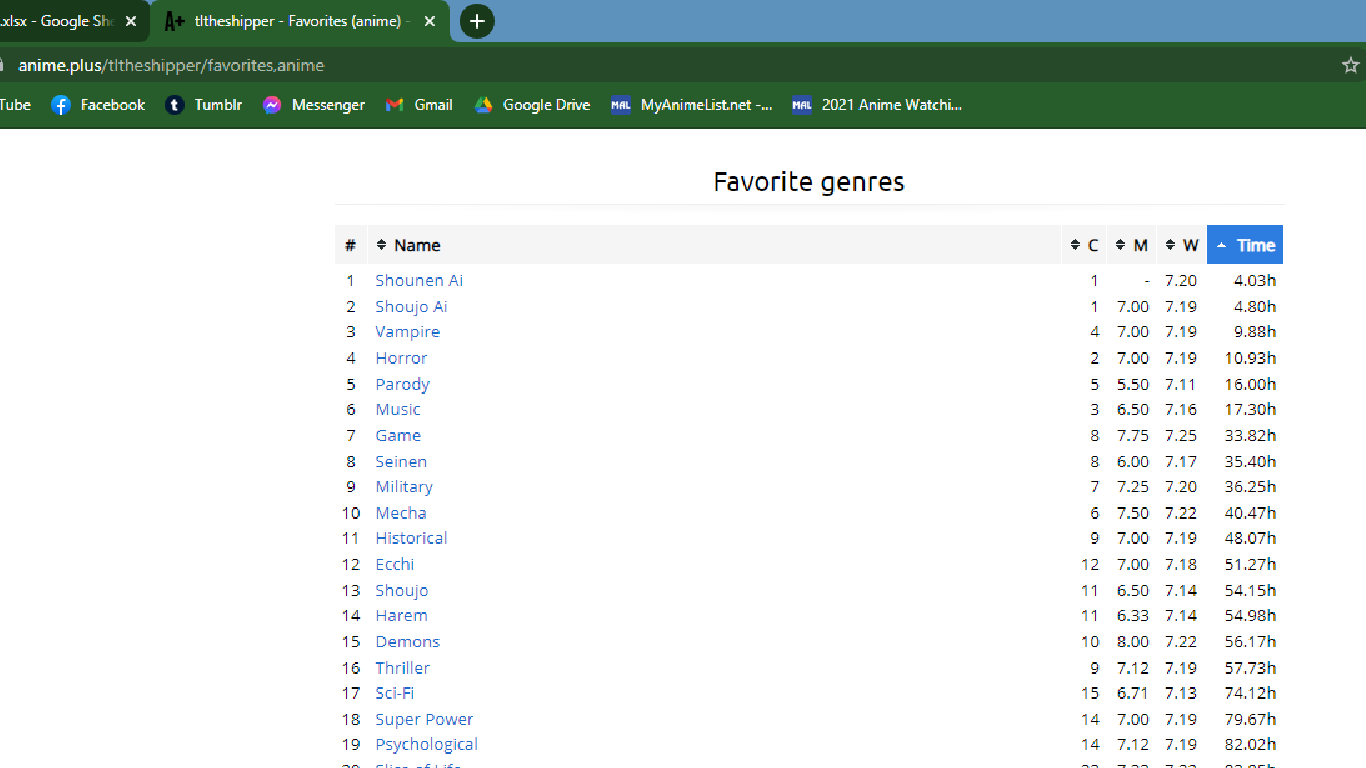Image resolution: width=1366 pixels, height=768 pixels.
Task: Open the Facebook bookmark
Action: [98, 105]
